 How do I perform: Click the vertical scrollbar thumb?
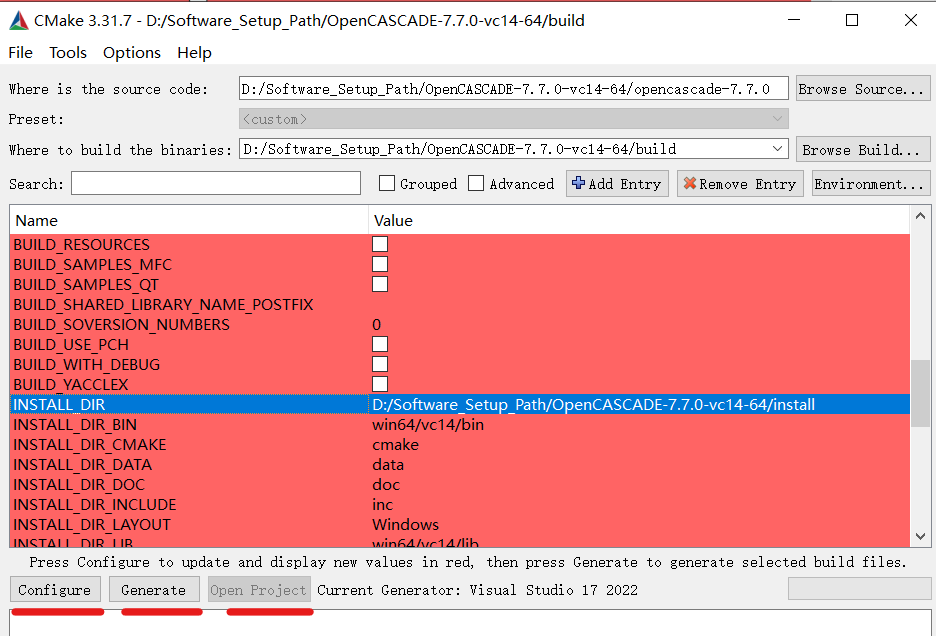(920, 394)
